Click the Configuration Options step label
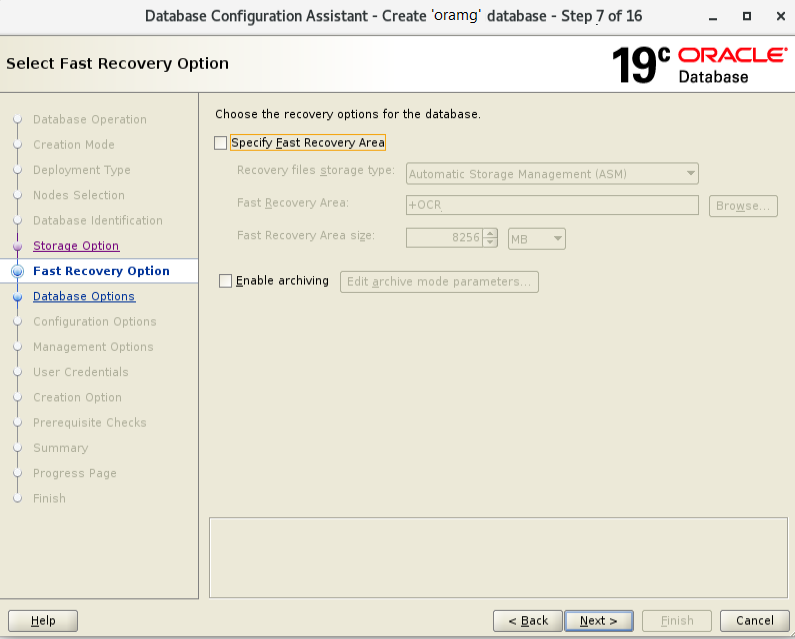 (x=95, y=322)
